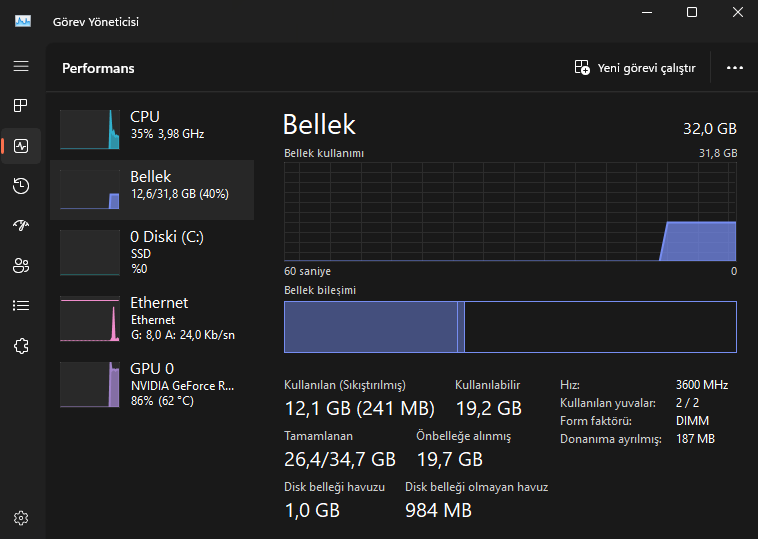Viewport: 758px width, 539px height.
Task: Select the GPU 0 NVIDIA item
Action: pos(152,384)
